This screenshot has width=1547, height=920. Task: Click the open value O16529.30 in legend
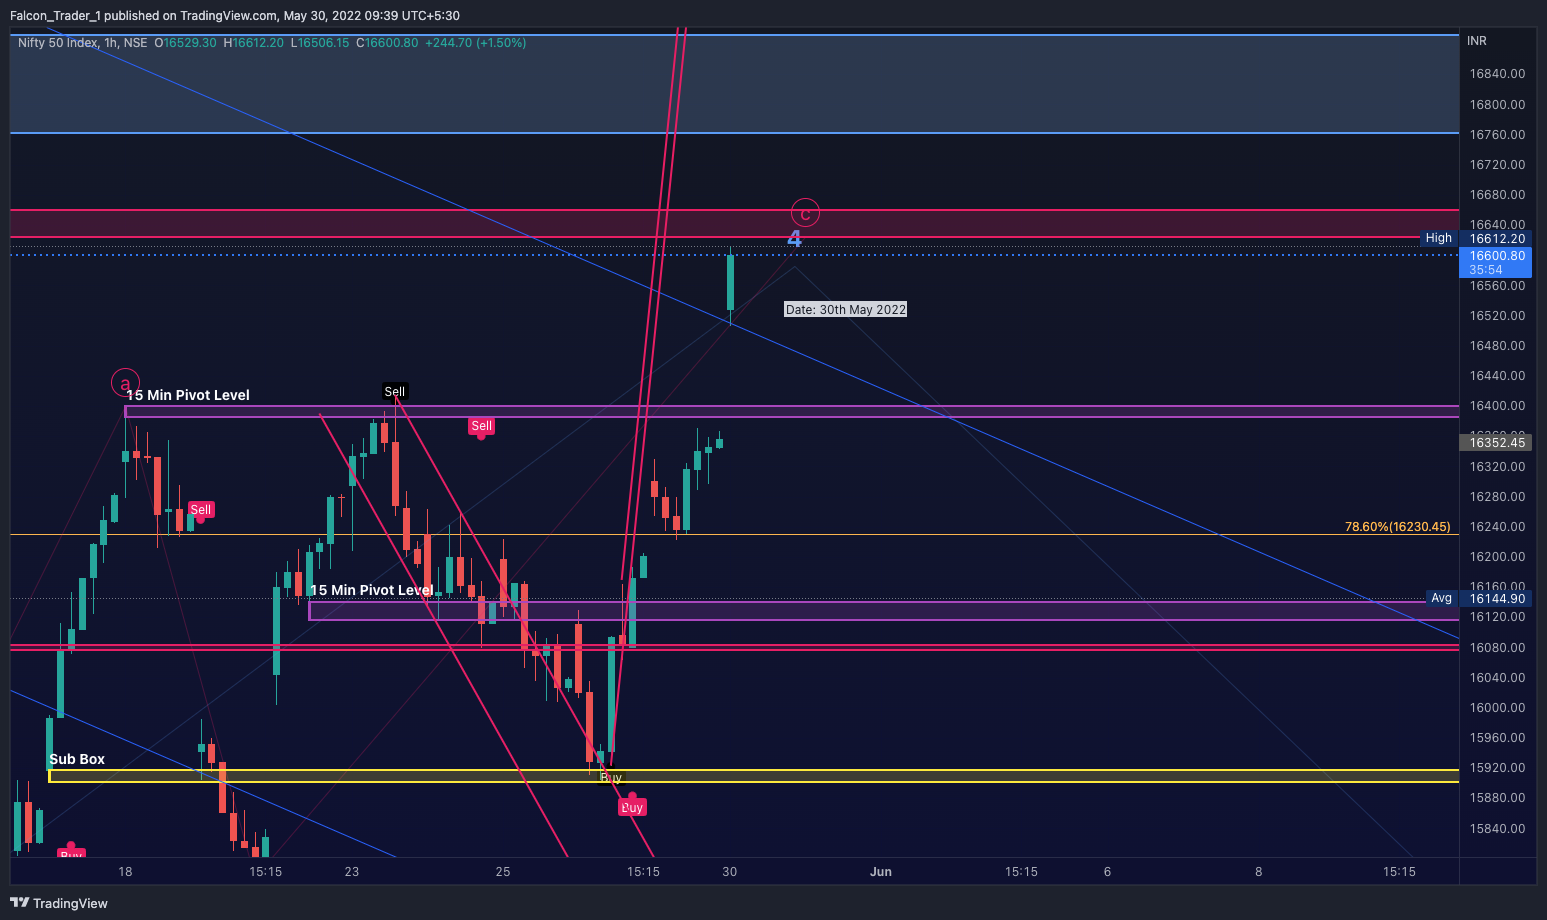pos(185,43)
